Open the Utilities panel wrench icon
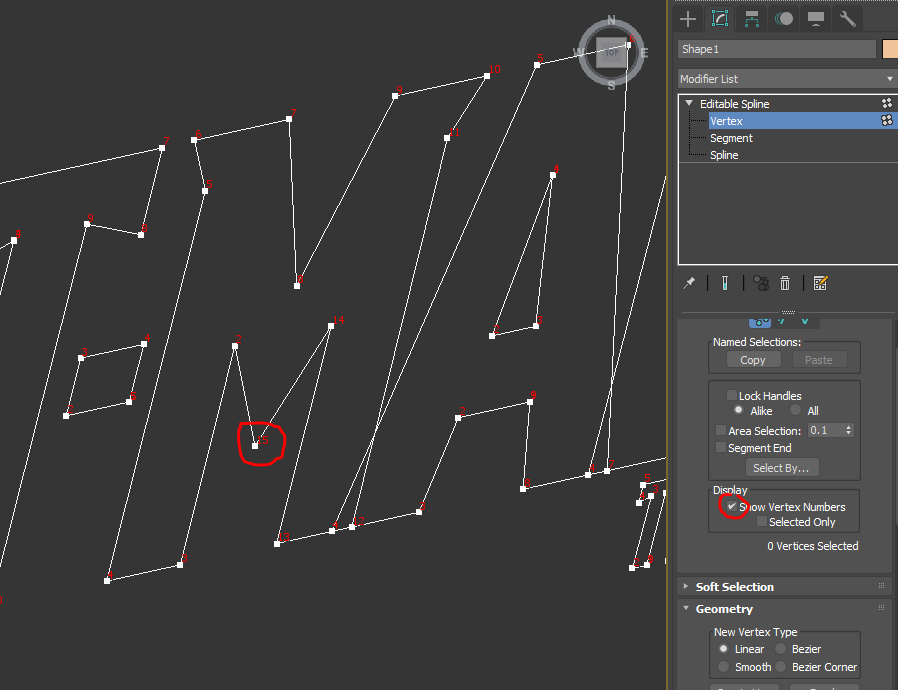Screen dimensions: 898x690 (x=846, y=18)
